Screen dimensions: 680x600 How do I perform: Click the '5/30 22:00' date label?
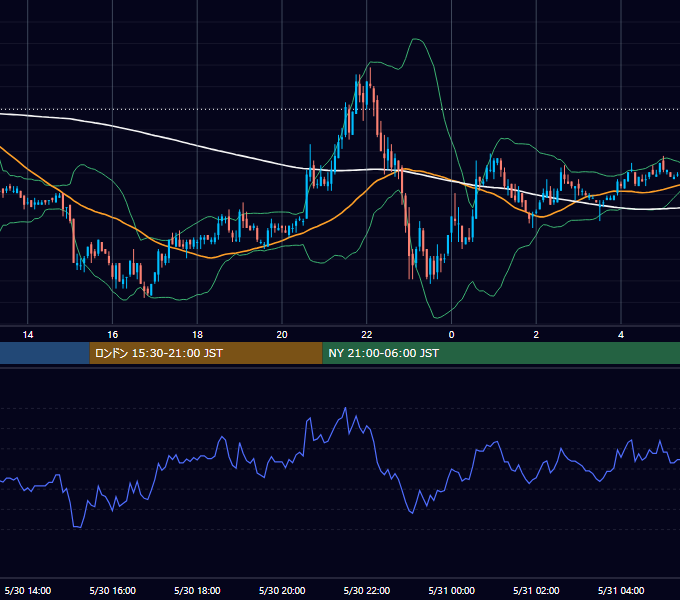point(367,590)
